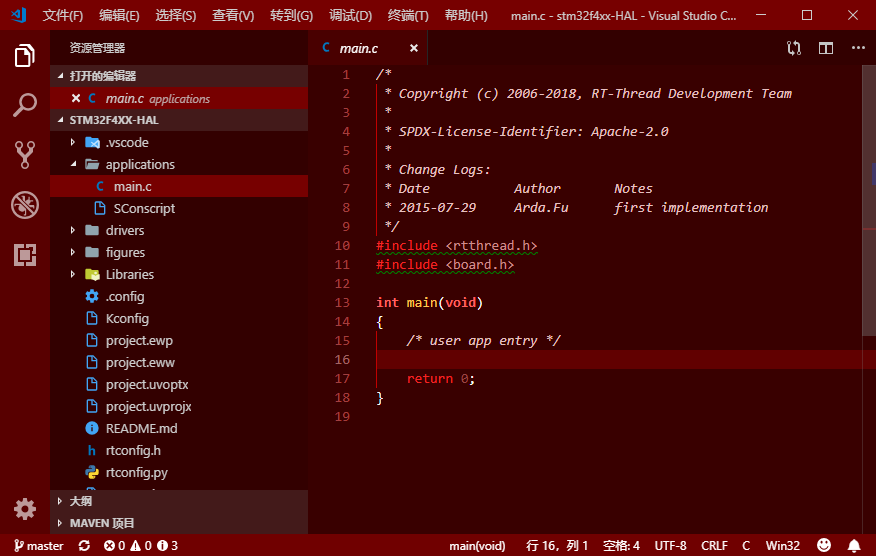Open the Source Control view icon
The width and height of the screenshot is (876, 556).
(x=25, y=155)
